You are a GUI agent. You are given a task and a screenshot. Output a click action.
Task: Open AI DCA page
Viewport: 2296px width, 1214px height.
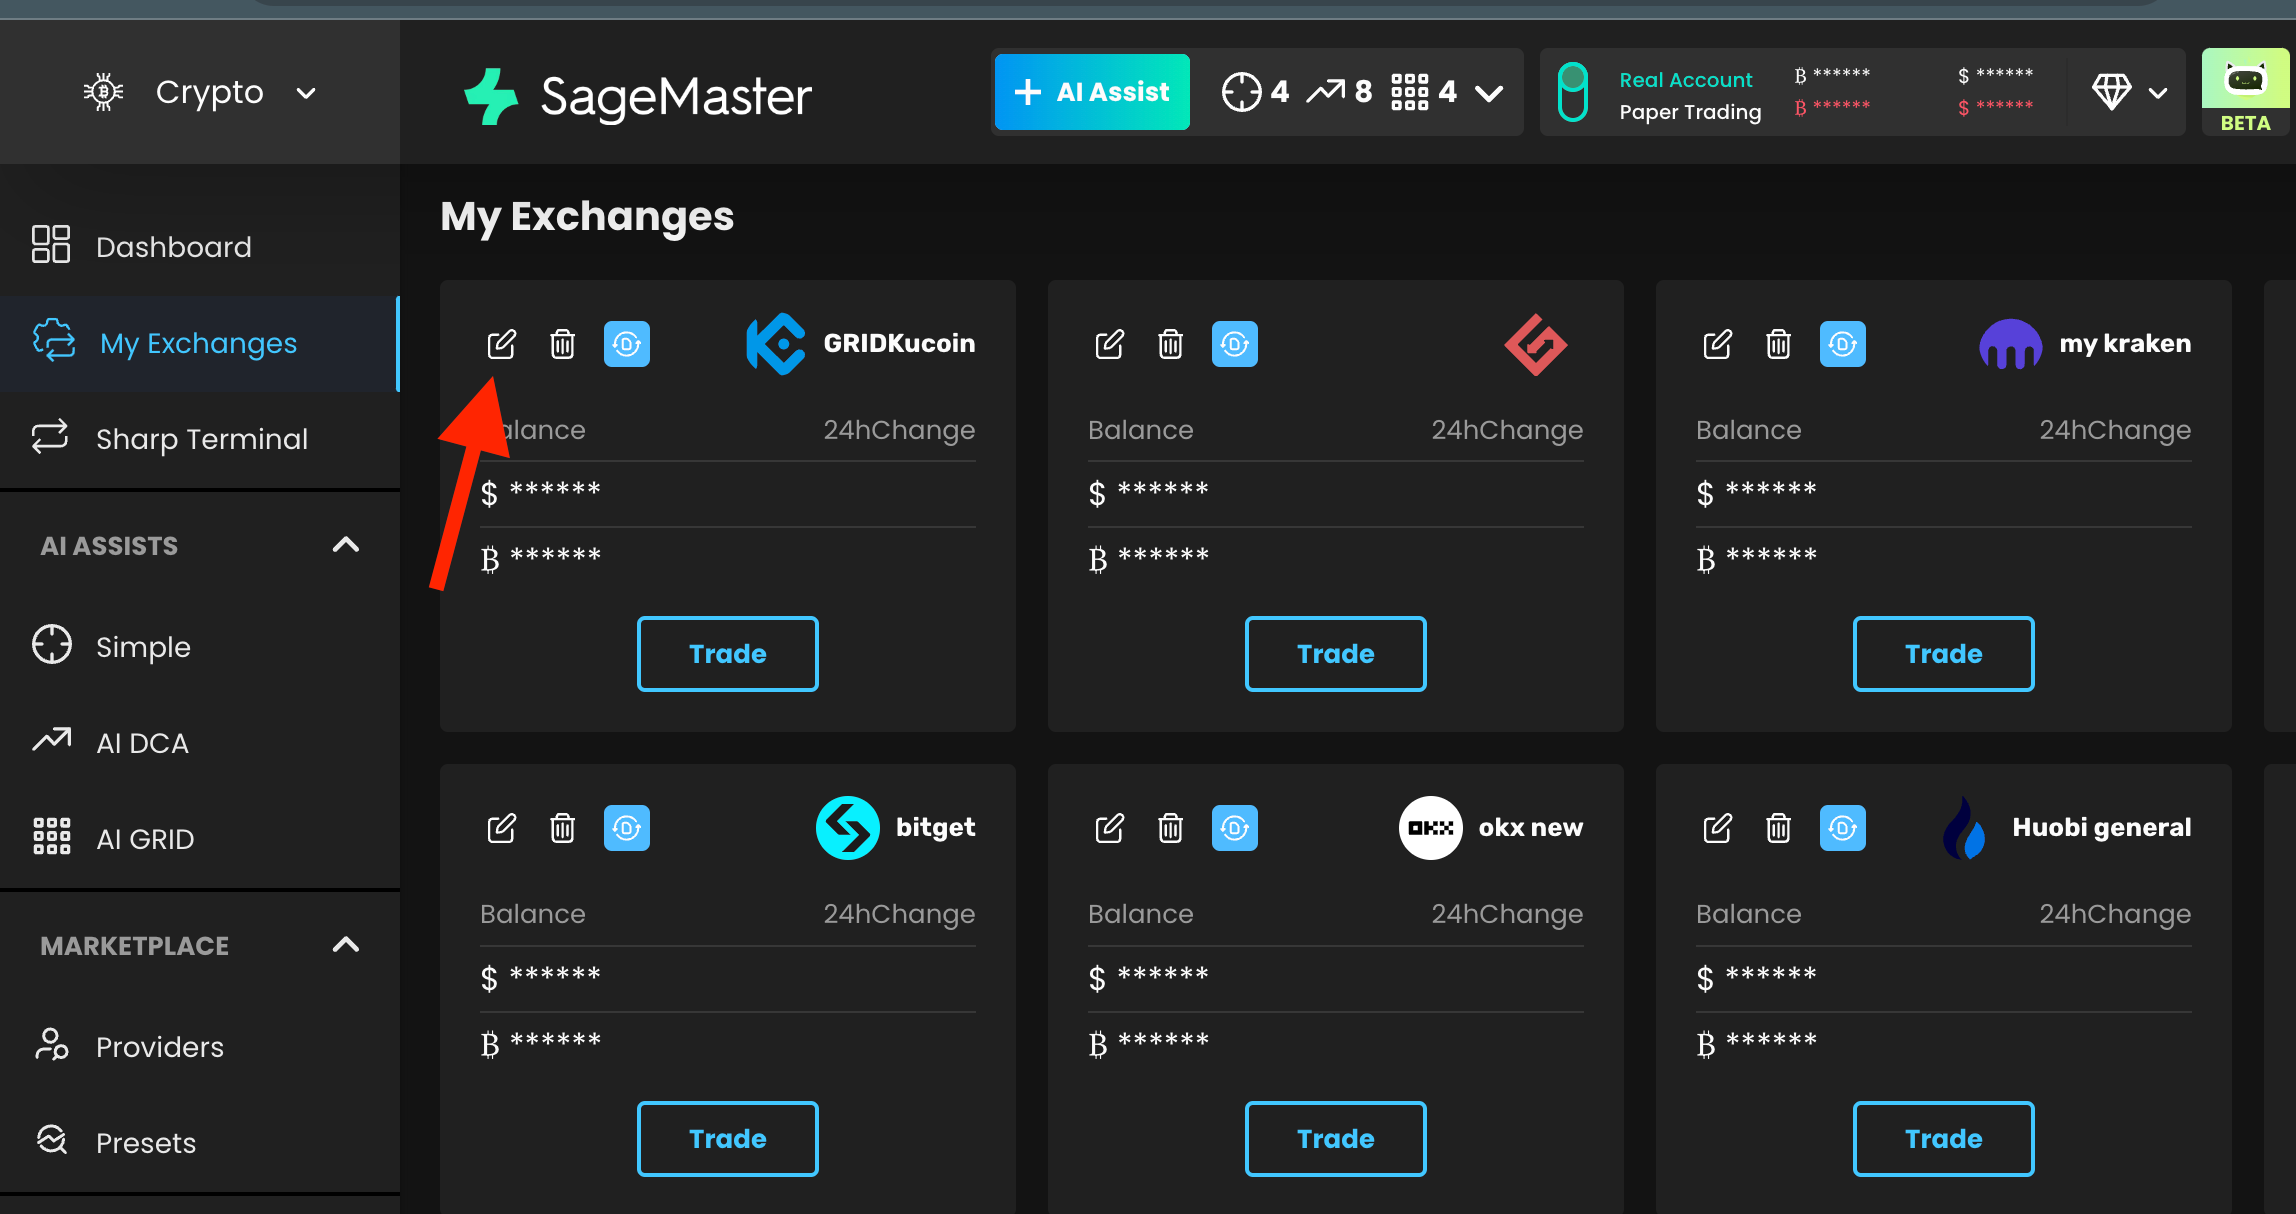coord(200,743)
